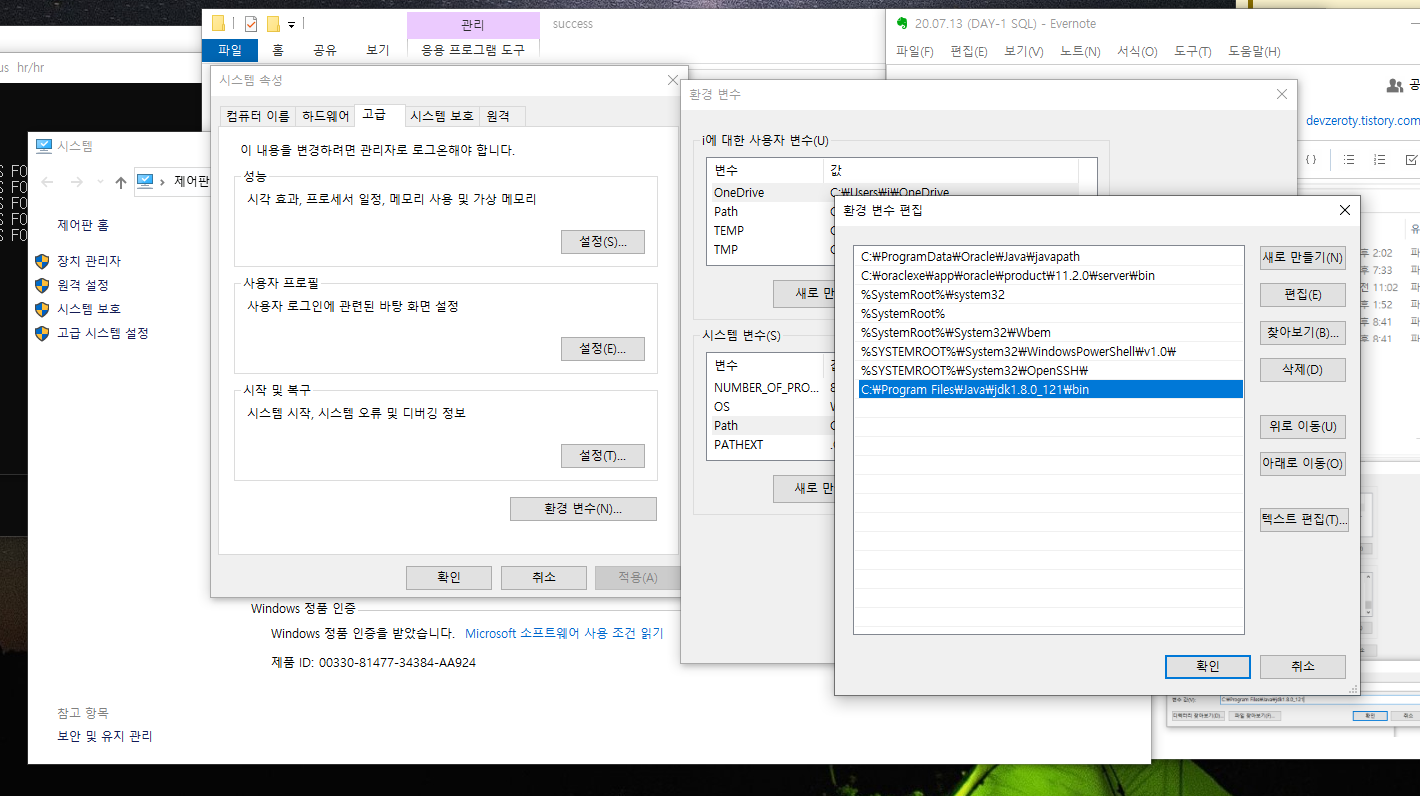Select the %SystemRoot%\System32\Wbem entry
Screen dimensions: 1420x796
[1049, 333]
